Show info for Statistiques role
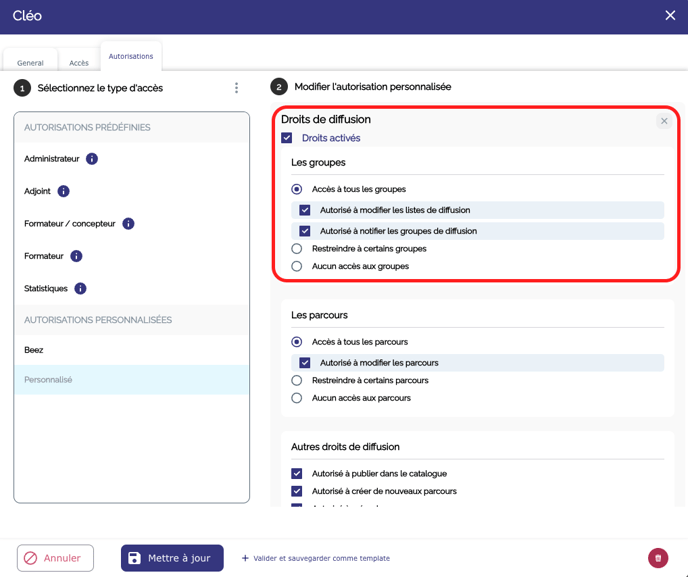The width and height of the screenshot is (688, 577). [x=80, y=289]
